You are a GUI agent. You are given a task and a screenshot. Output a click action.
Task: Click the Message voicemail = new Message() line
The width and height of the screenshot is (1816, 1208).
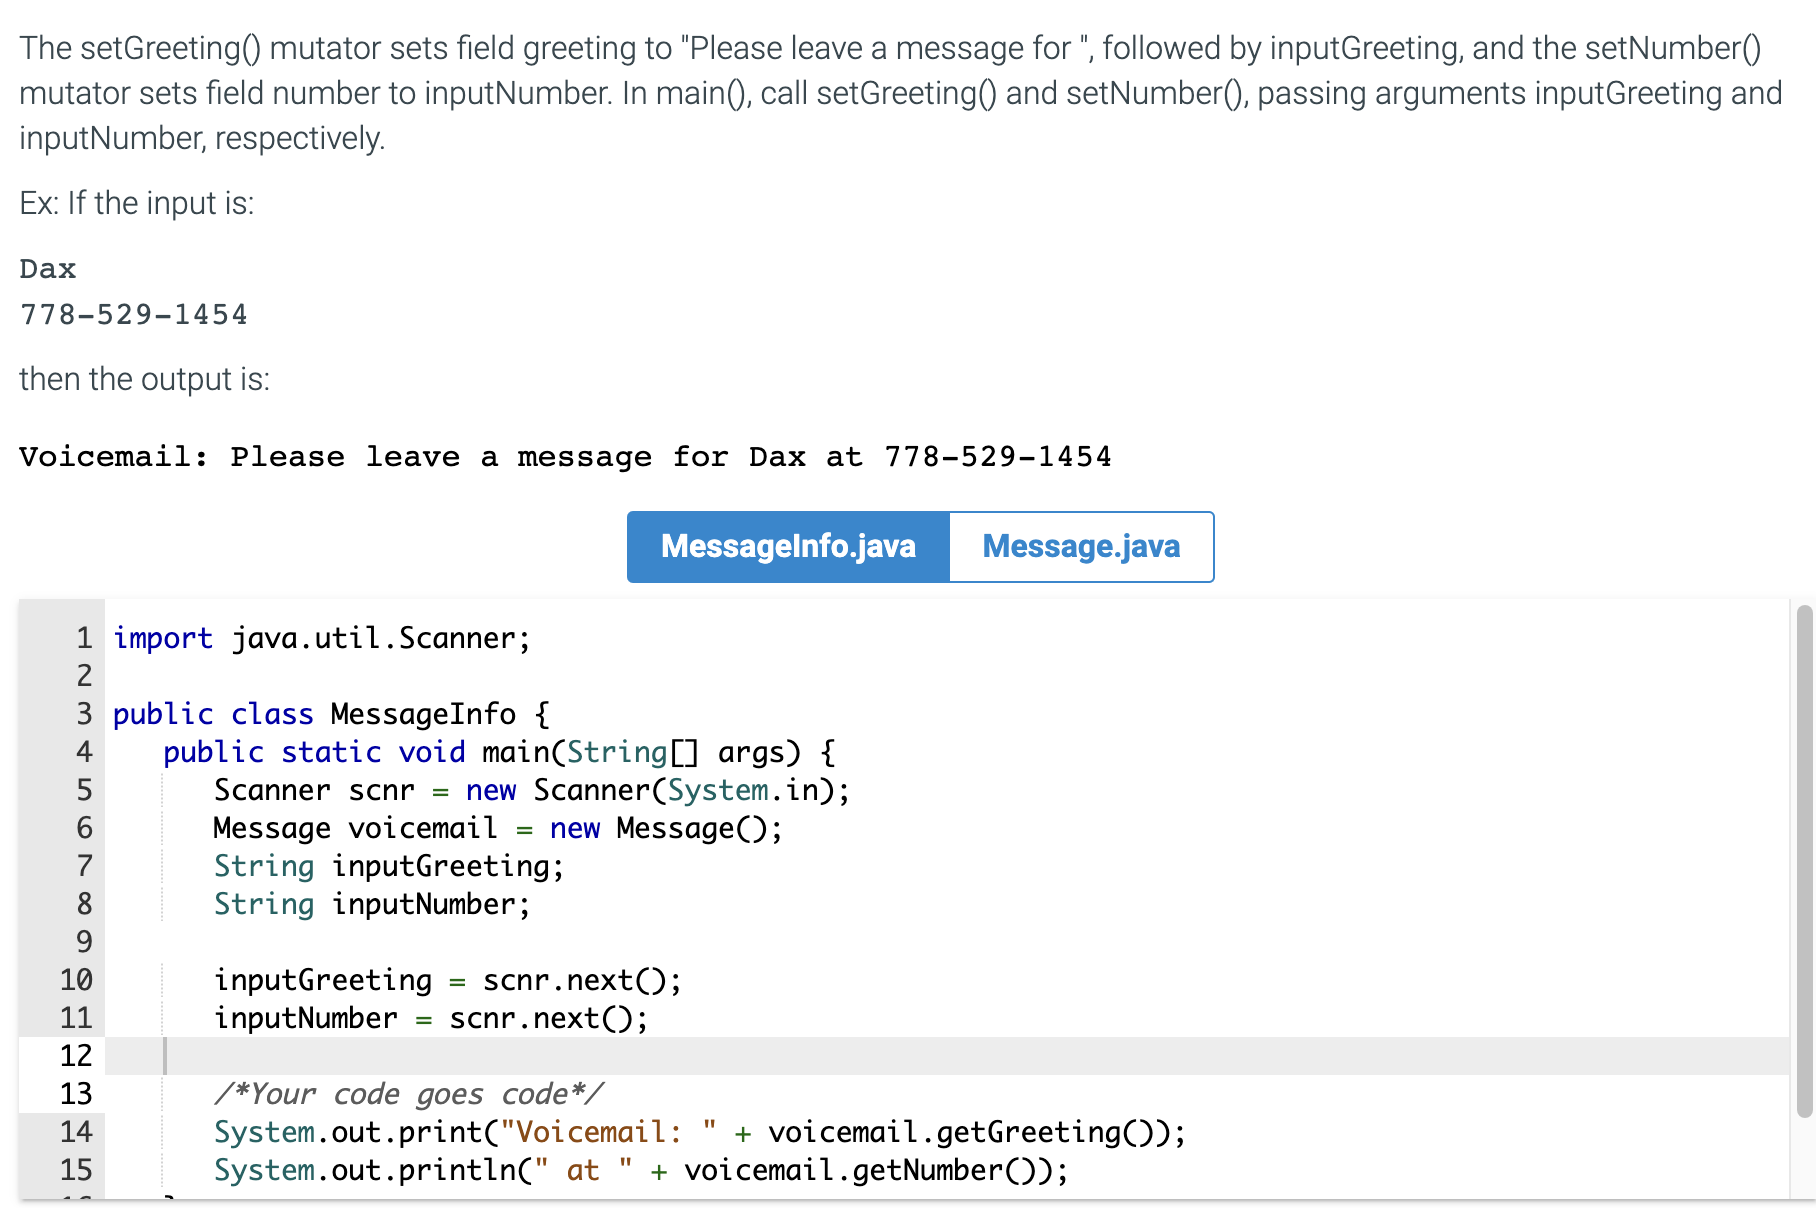[495, 827]
